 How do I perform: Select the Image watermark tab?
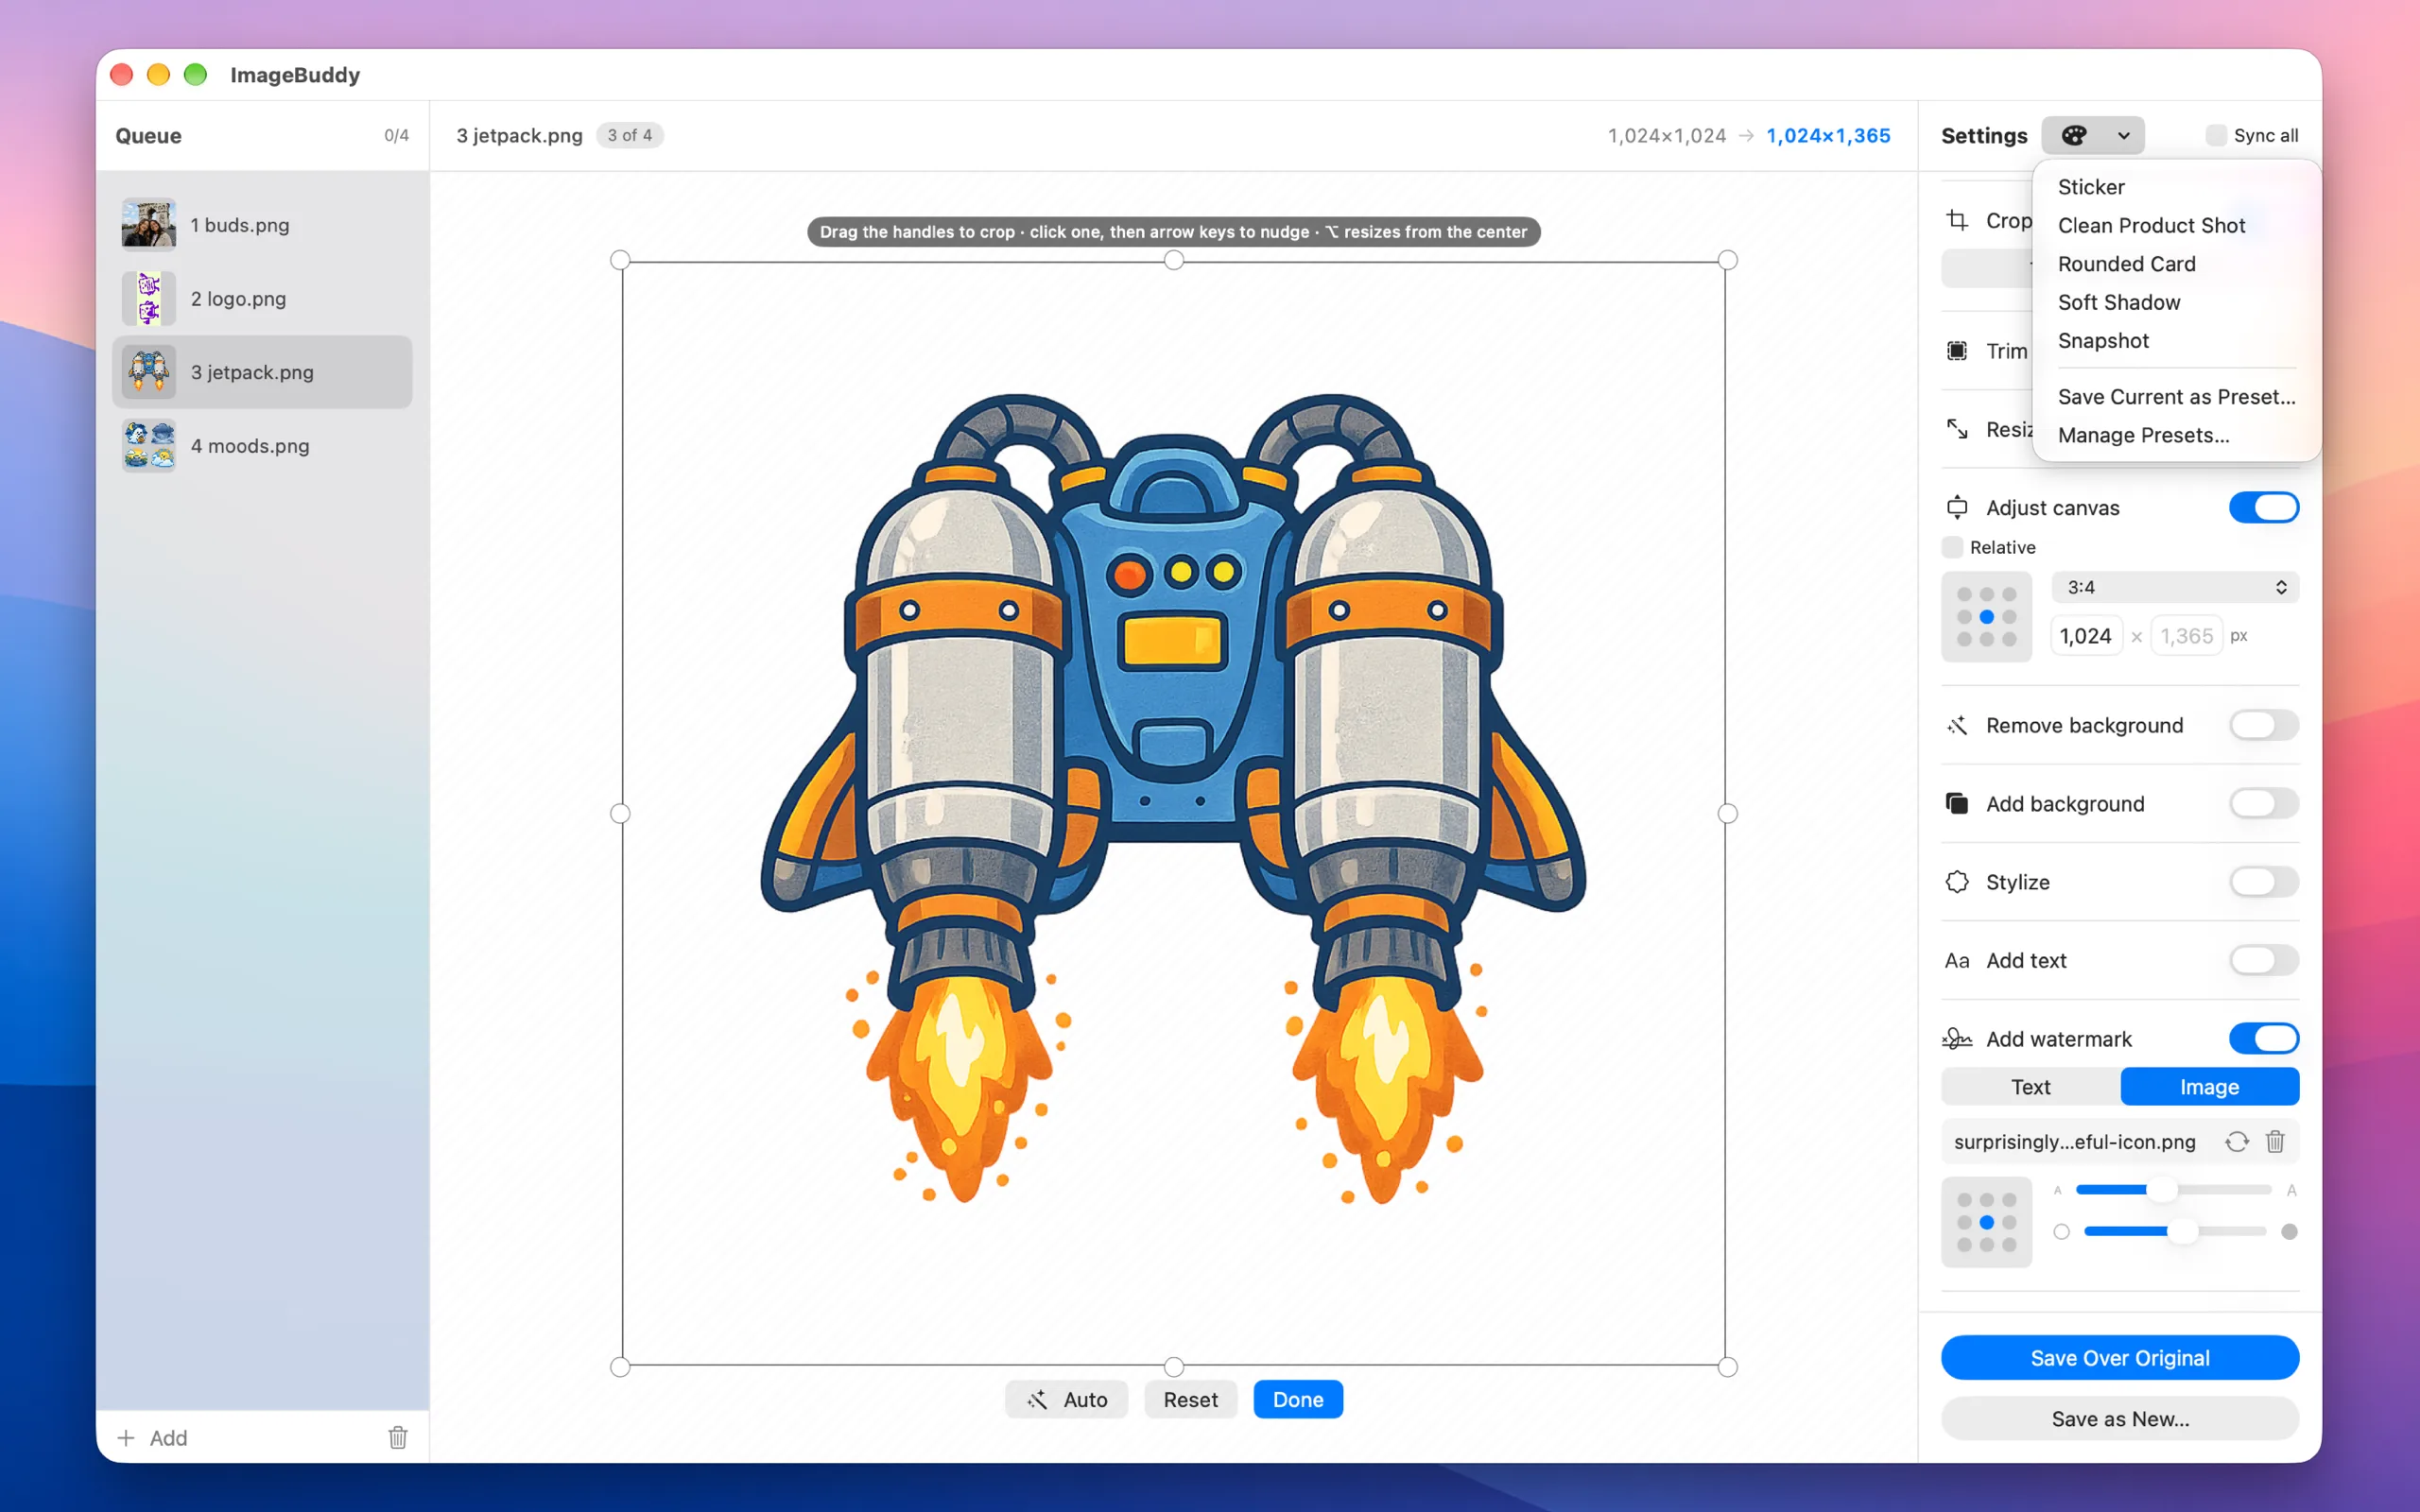click(x=2210, y=1087)
